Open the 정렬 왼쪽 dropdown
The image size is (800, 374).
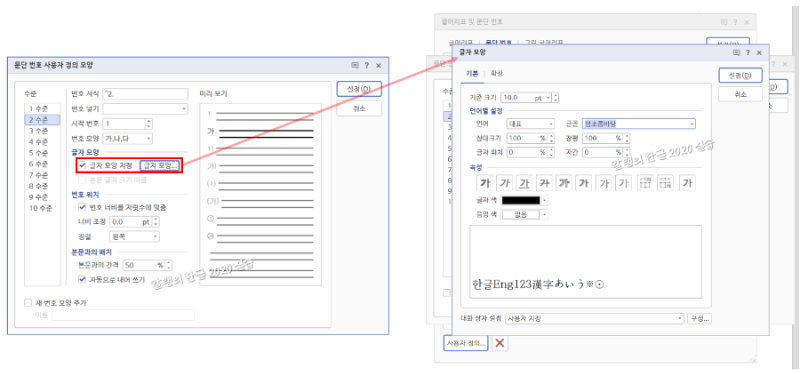click(x=134, y=237)
